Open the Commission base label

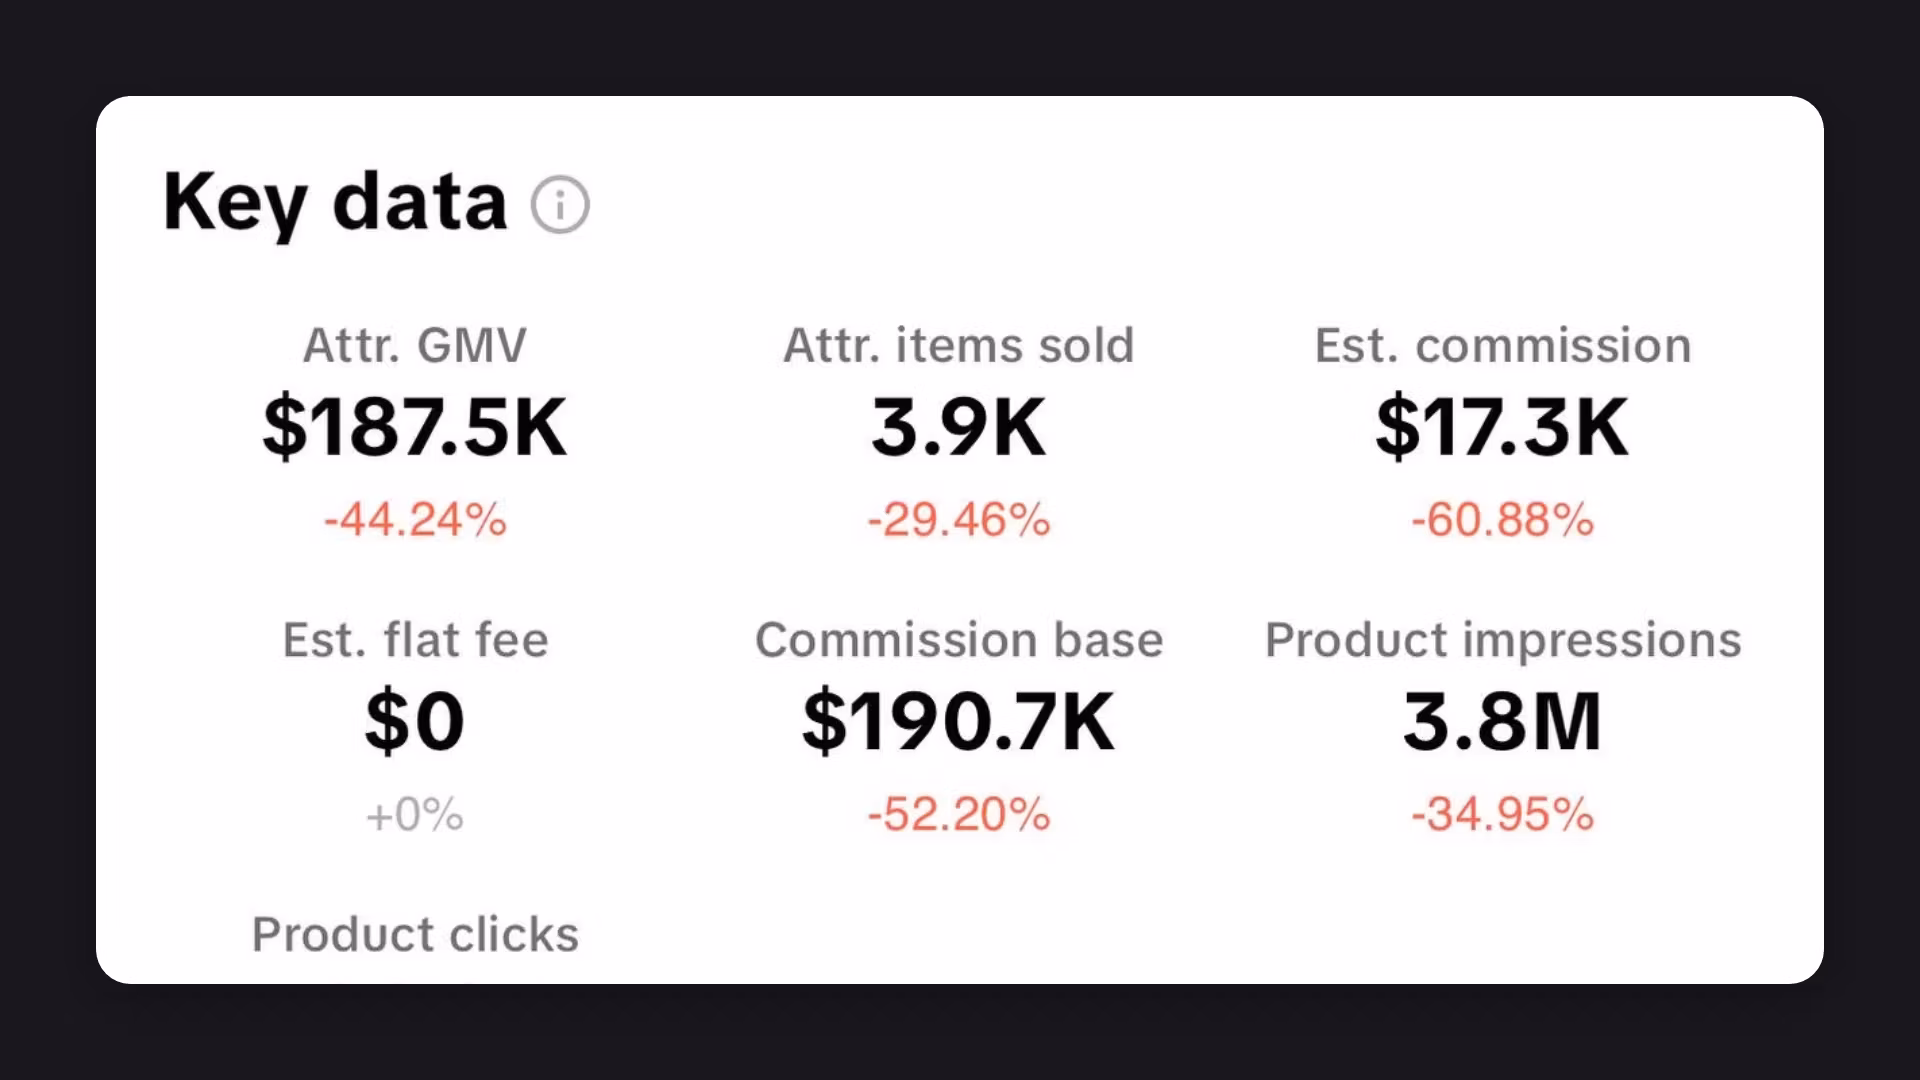tap(959, 640)
